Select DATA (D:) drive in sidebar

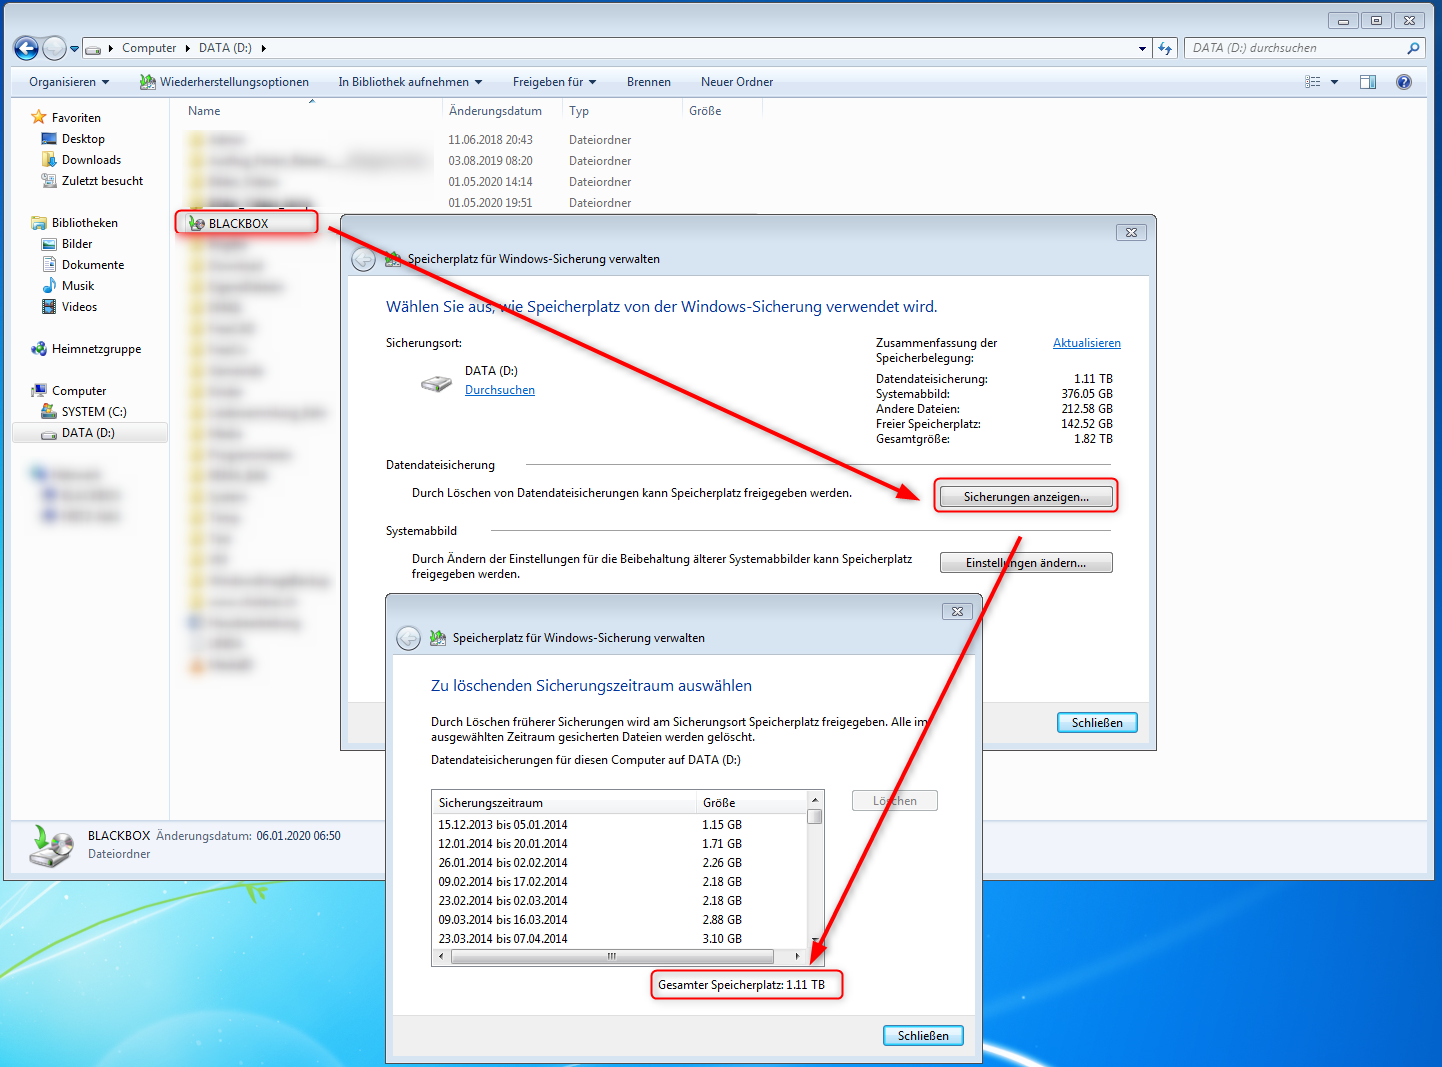pos(89,433)
